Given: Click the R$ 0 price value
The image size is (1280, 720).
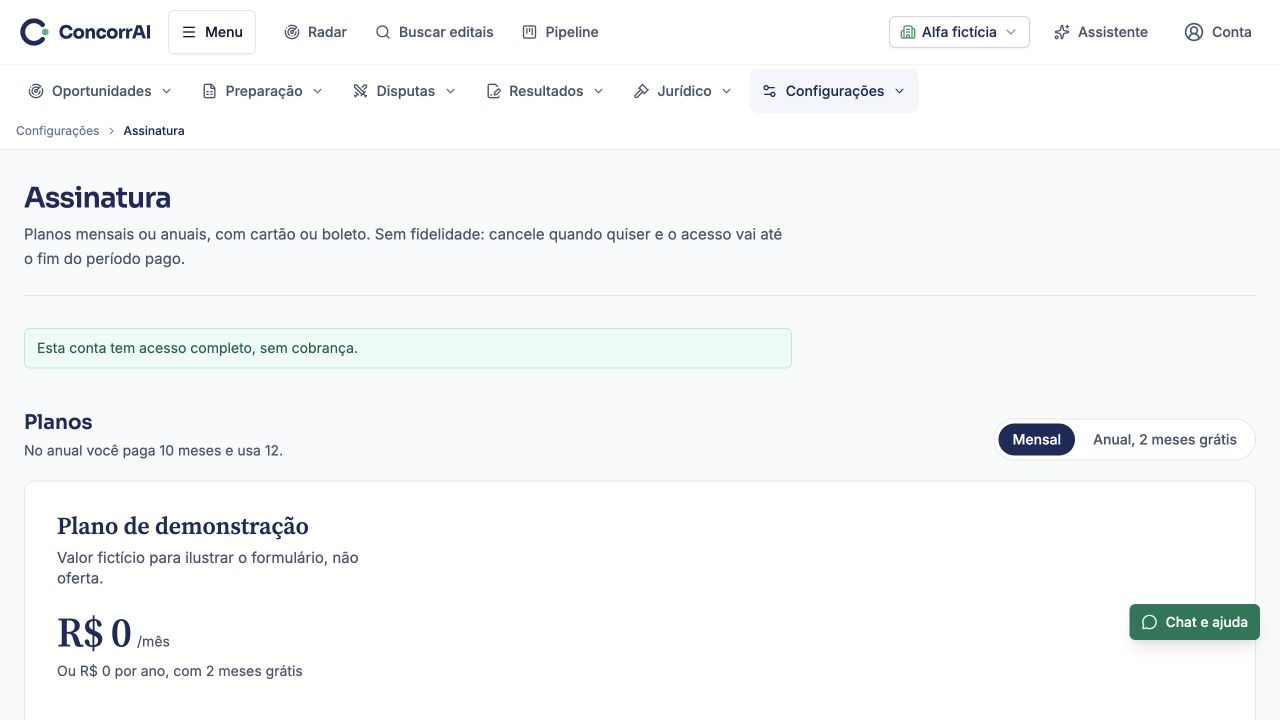Looking at the screenshot, I should point(94,633).
